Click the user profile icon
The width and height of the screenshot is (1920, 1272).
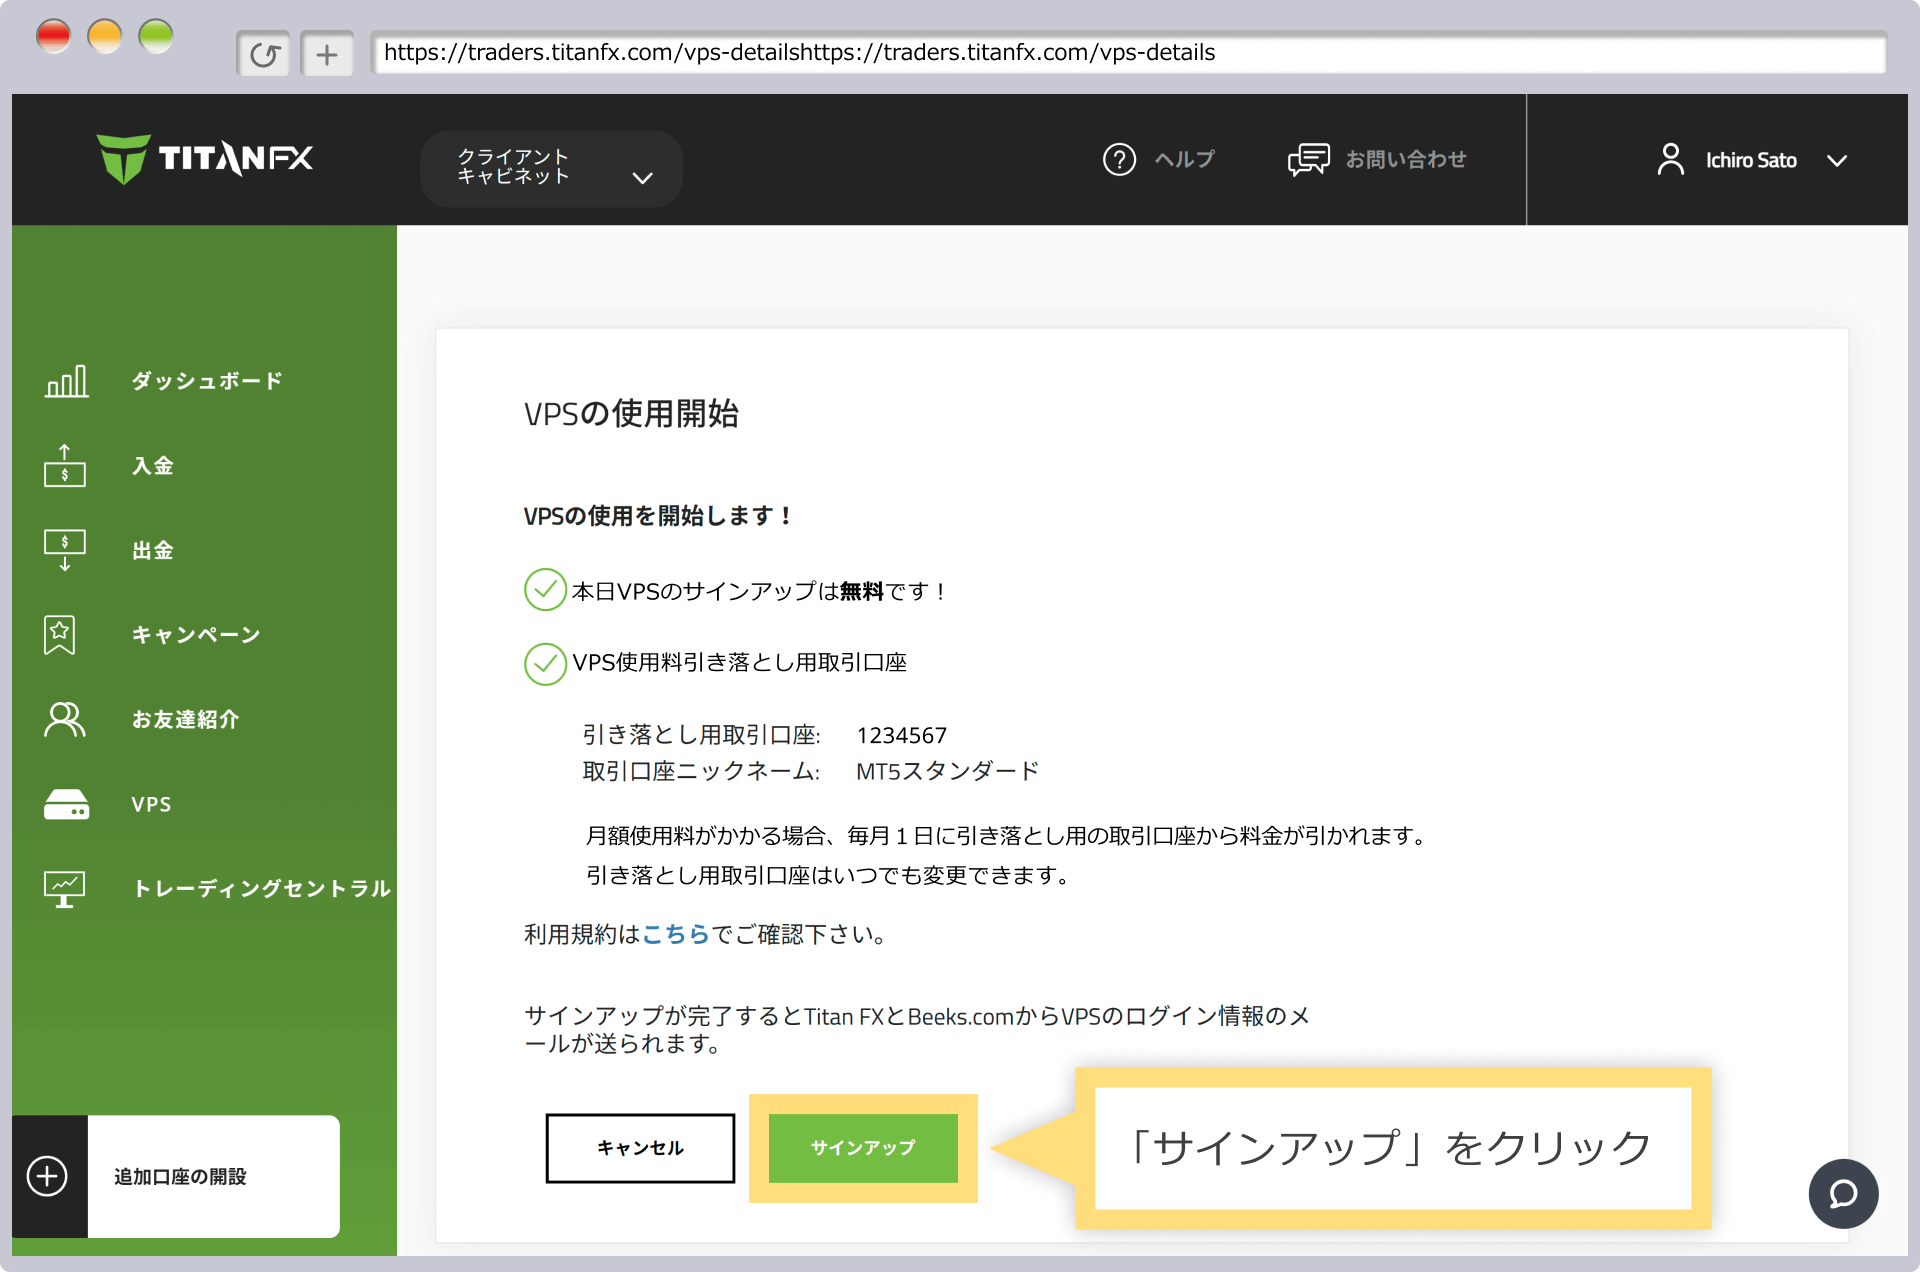point(1670,159)
